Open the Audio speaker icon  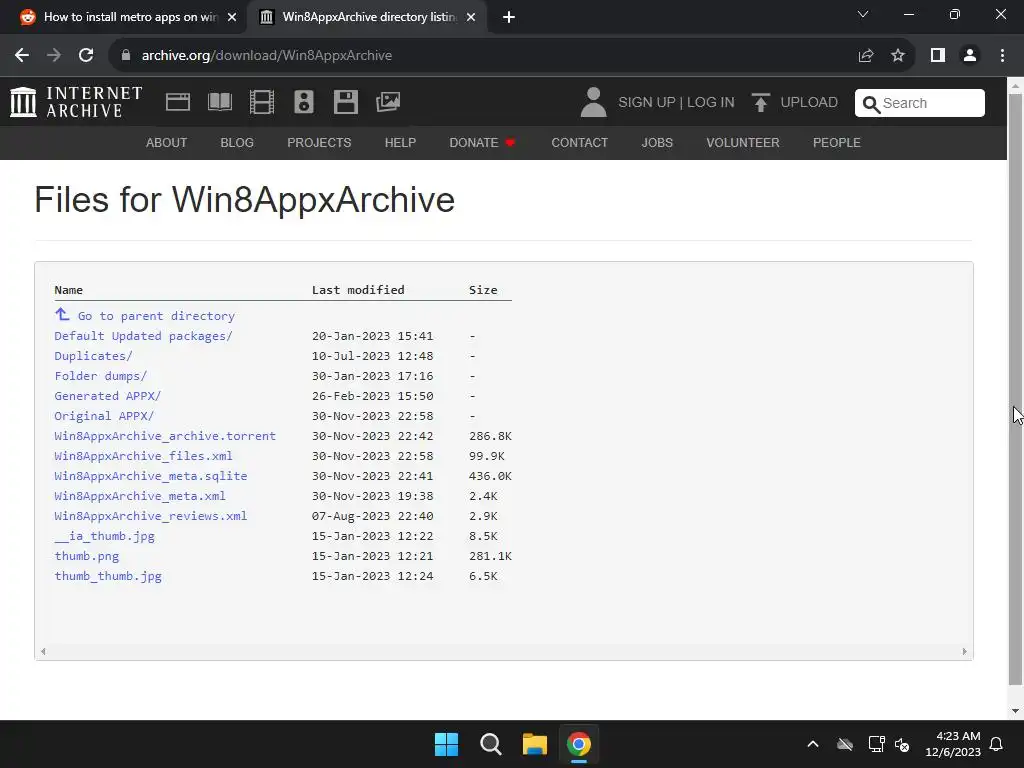pyautogui.click(x=304, y=102)
